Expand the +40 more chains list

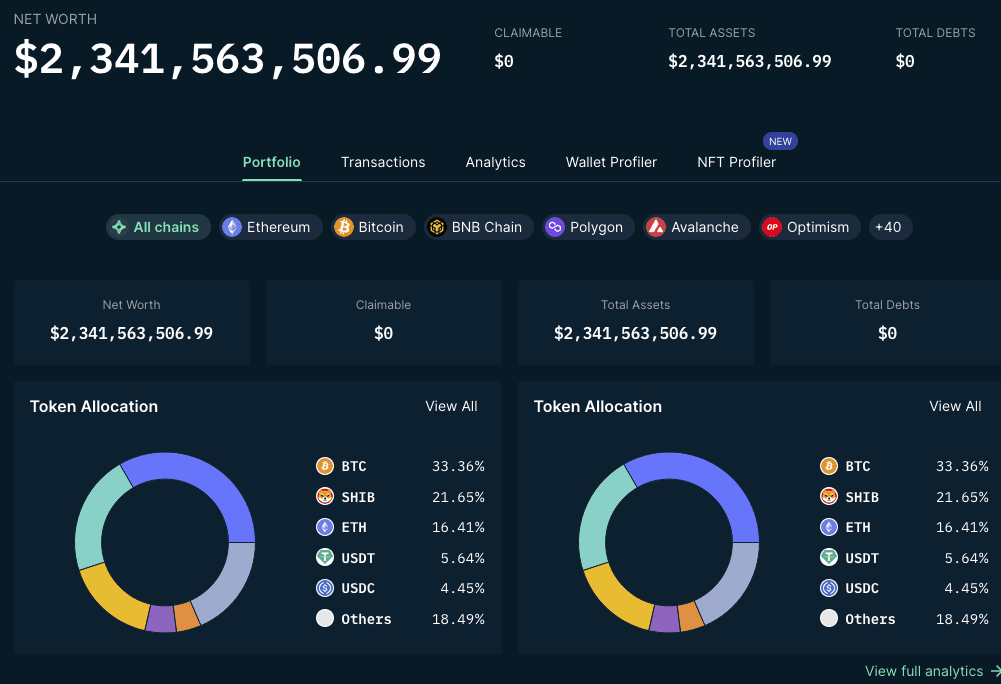point(890,227)
